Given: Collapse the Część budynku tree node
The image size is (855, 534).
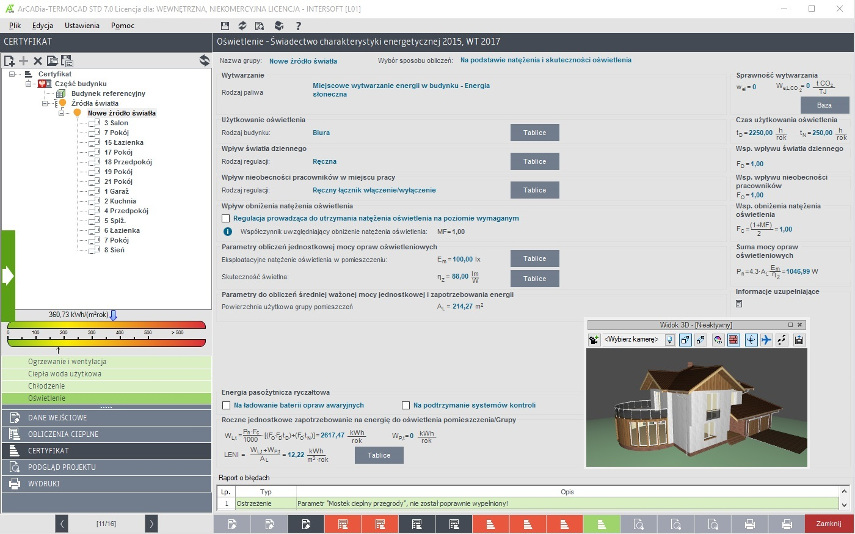Looking at the screenshot, I should (28, 84).
